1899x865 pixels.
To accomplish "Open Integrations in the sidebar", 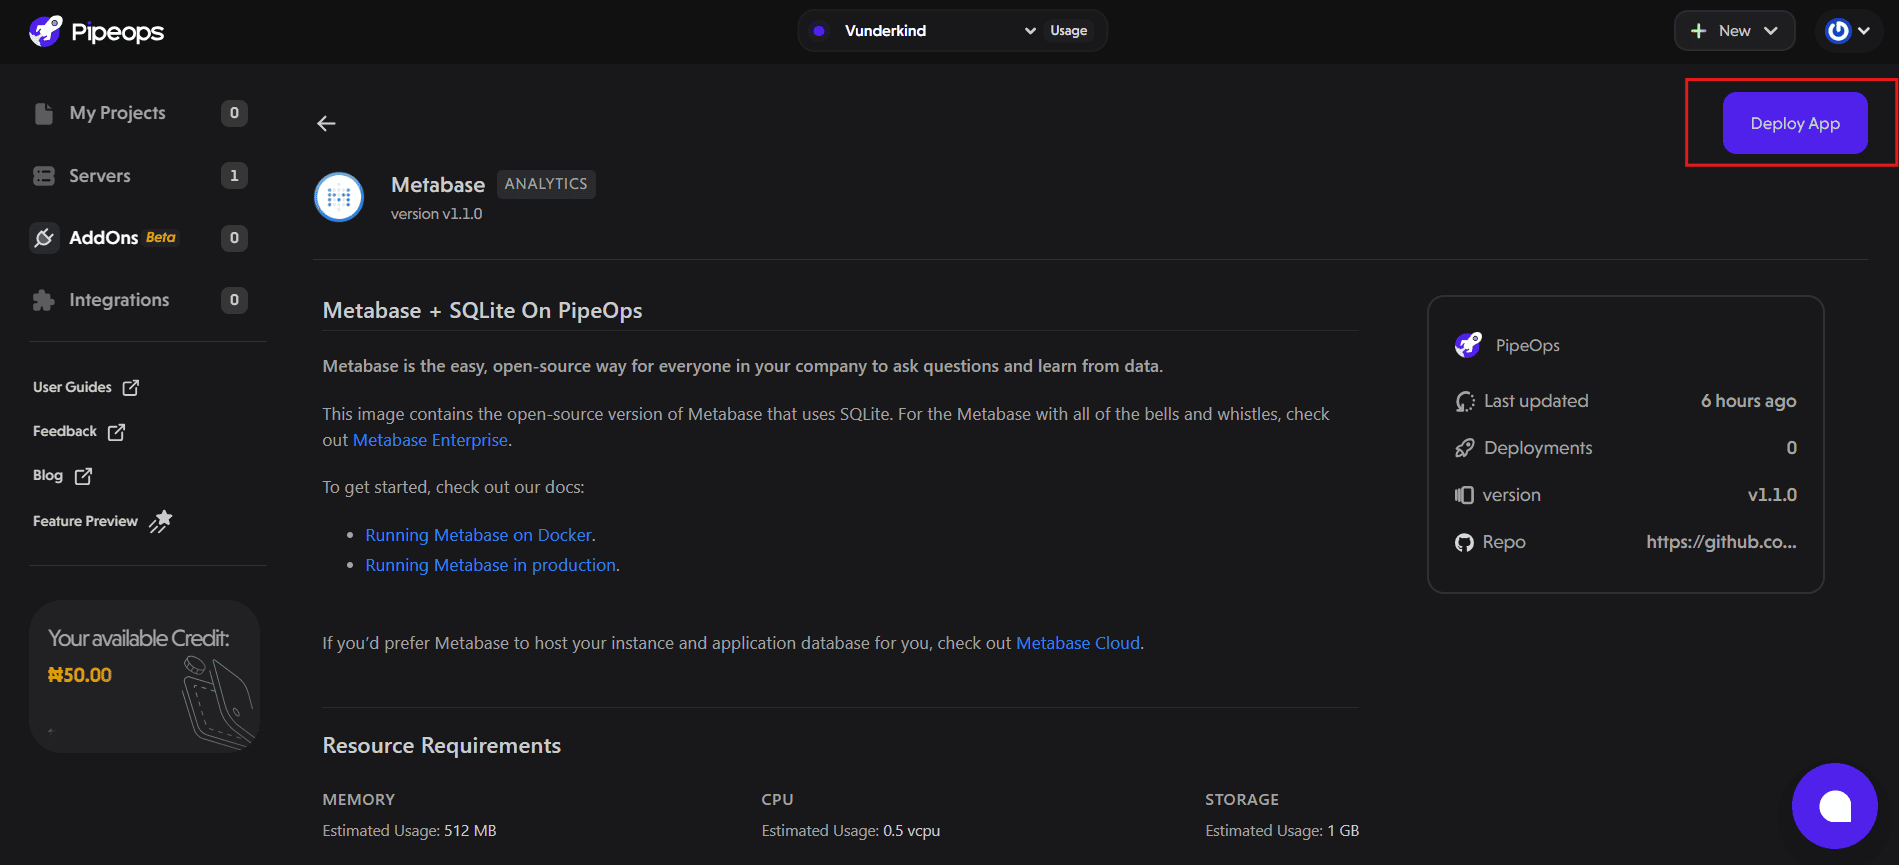I will 119,300.
